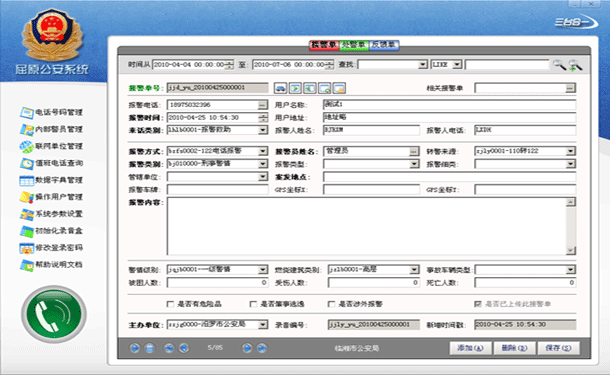Click the 受伤人数 input field
Image resolution: width=610 pixels, height=375 pixels.
[373, 282]
